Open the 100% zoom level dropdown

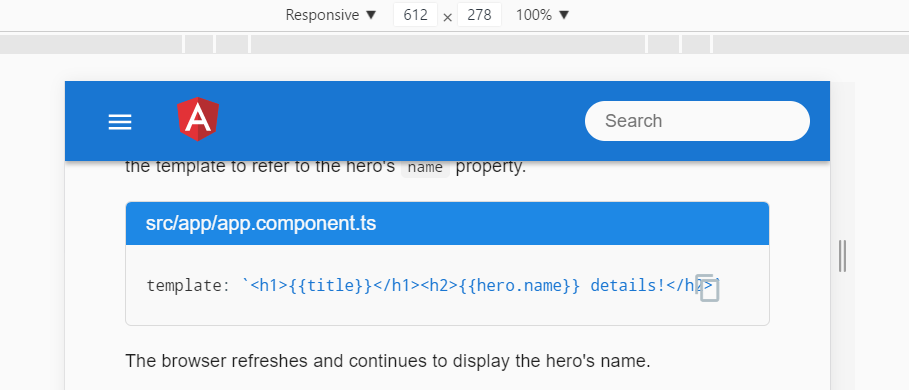(543, 15)
